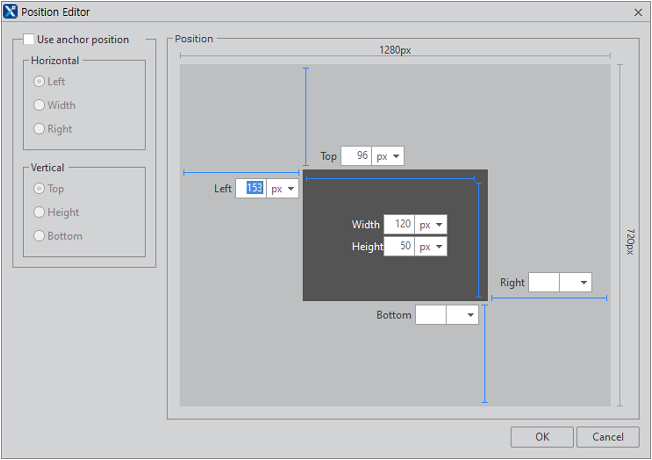Viewport: 652px width, 460px height.
Task: Select the Height vertical radio button
Action: [x=40, y=212]
